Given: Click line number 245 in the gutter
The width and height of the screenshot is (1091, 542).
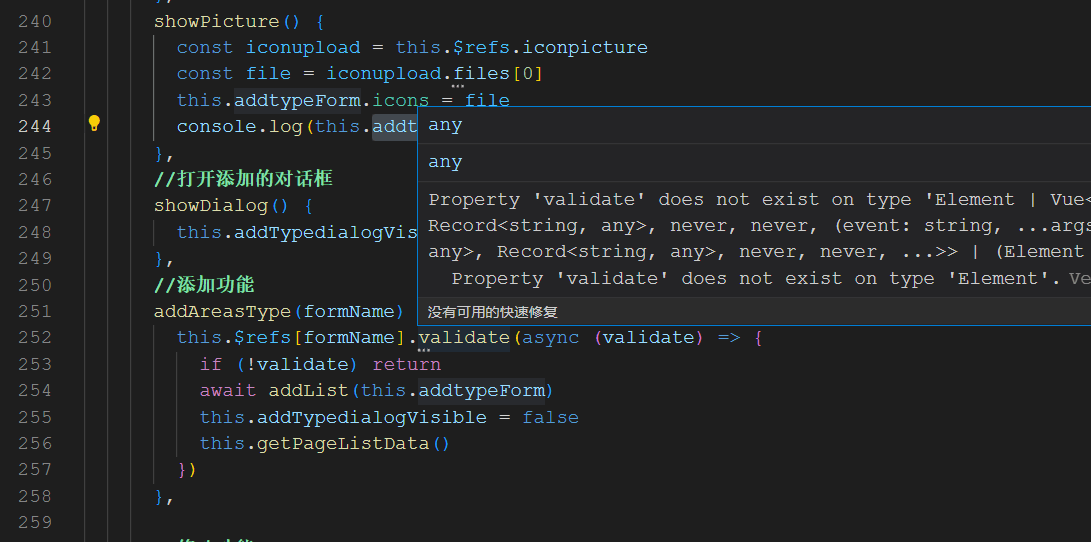Looking at the screenshot, I should 35,153.
